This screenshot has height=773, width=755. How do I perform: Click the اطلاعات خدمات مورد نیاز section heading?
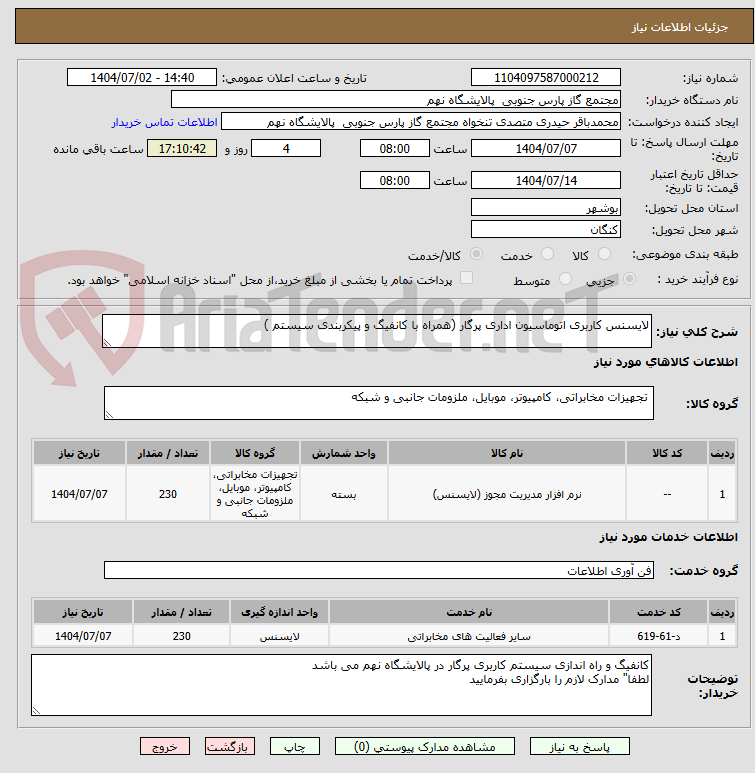[x=669, y=536]
